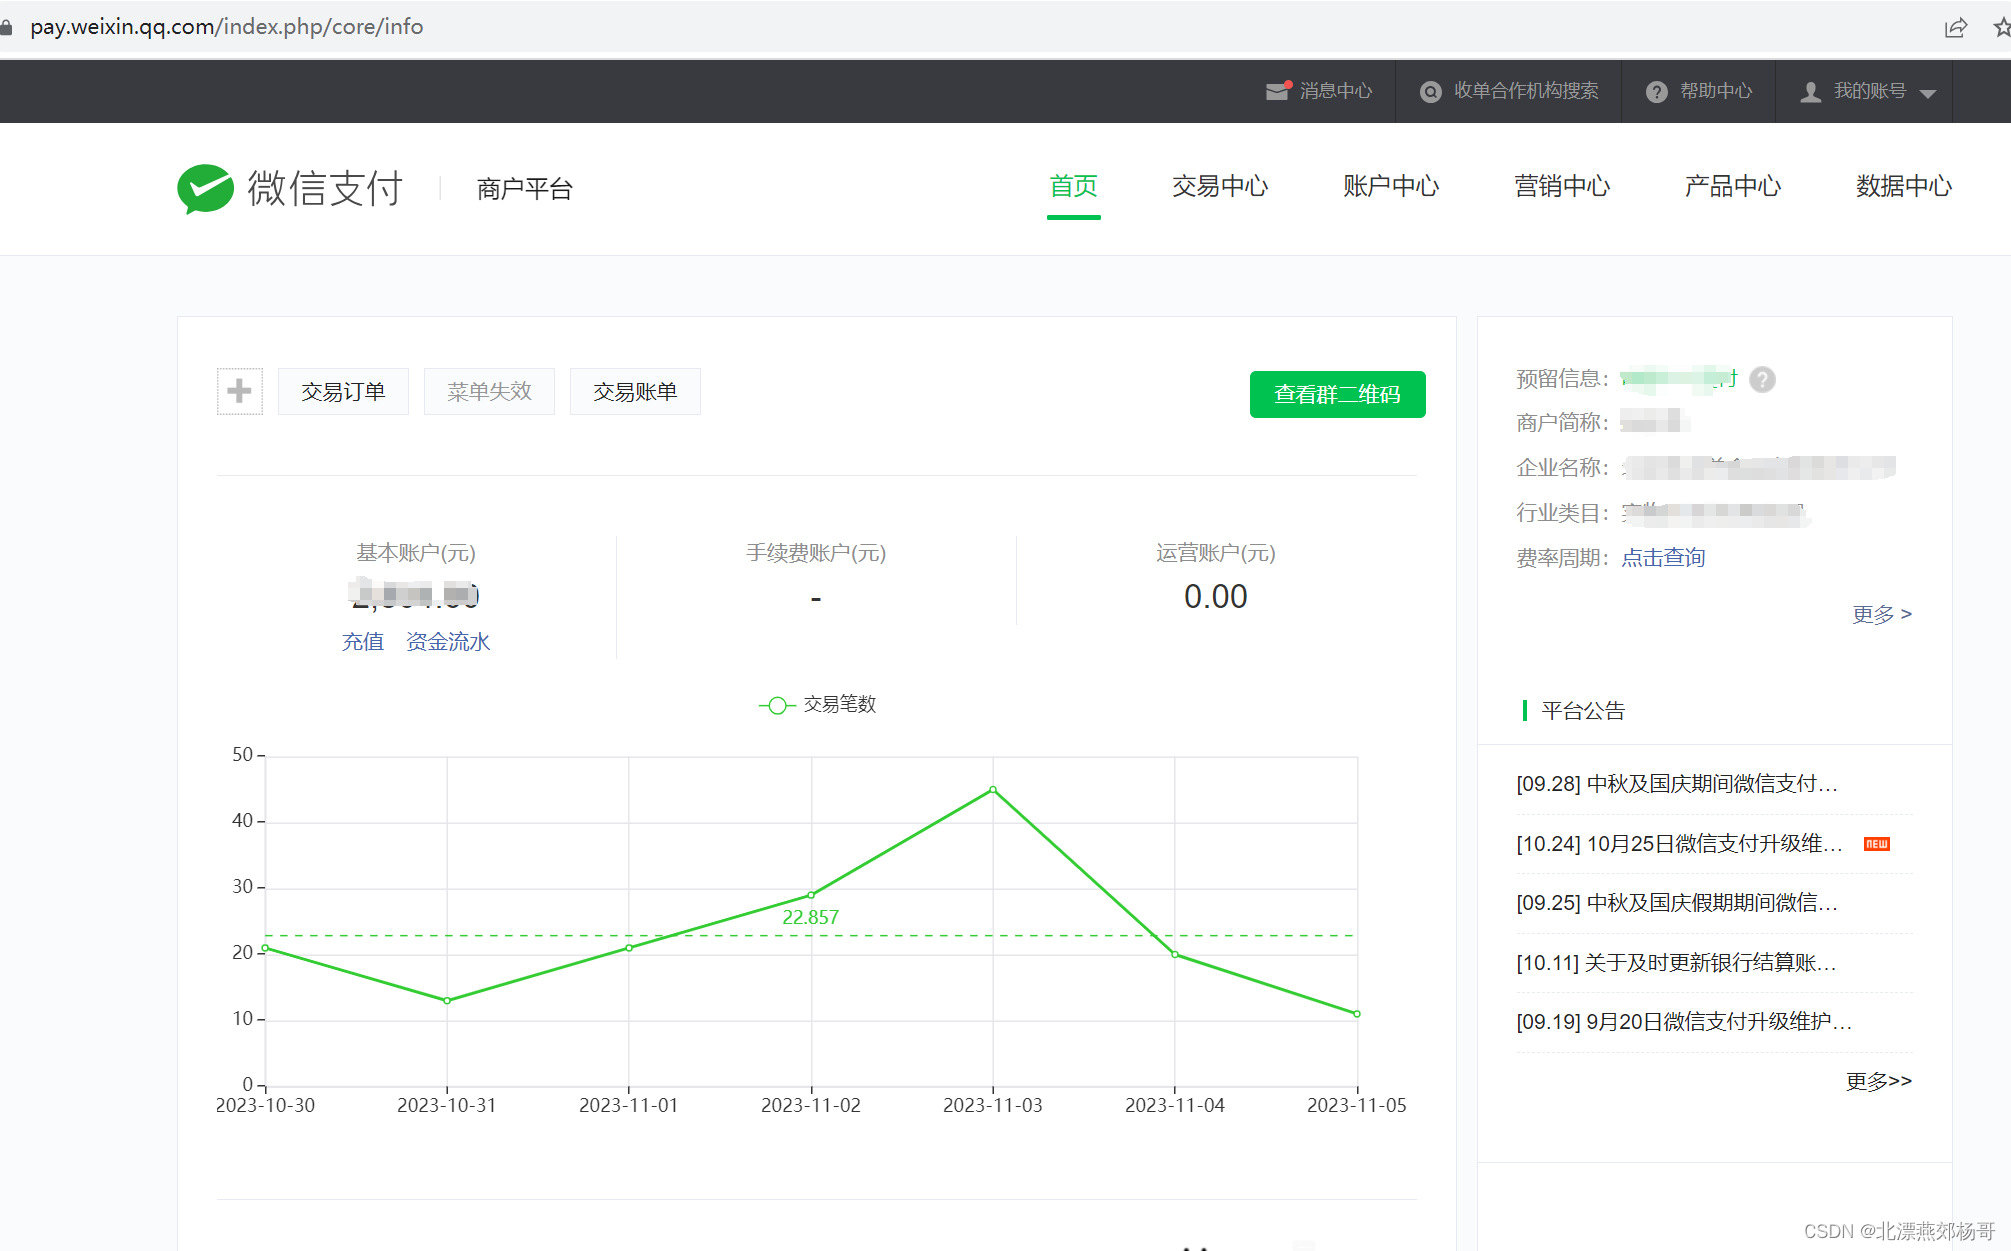Open the 交易中心 tab
Screen dimensions: 2011x1251
coord(1220,186)
